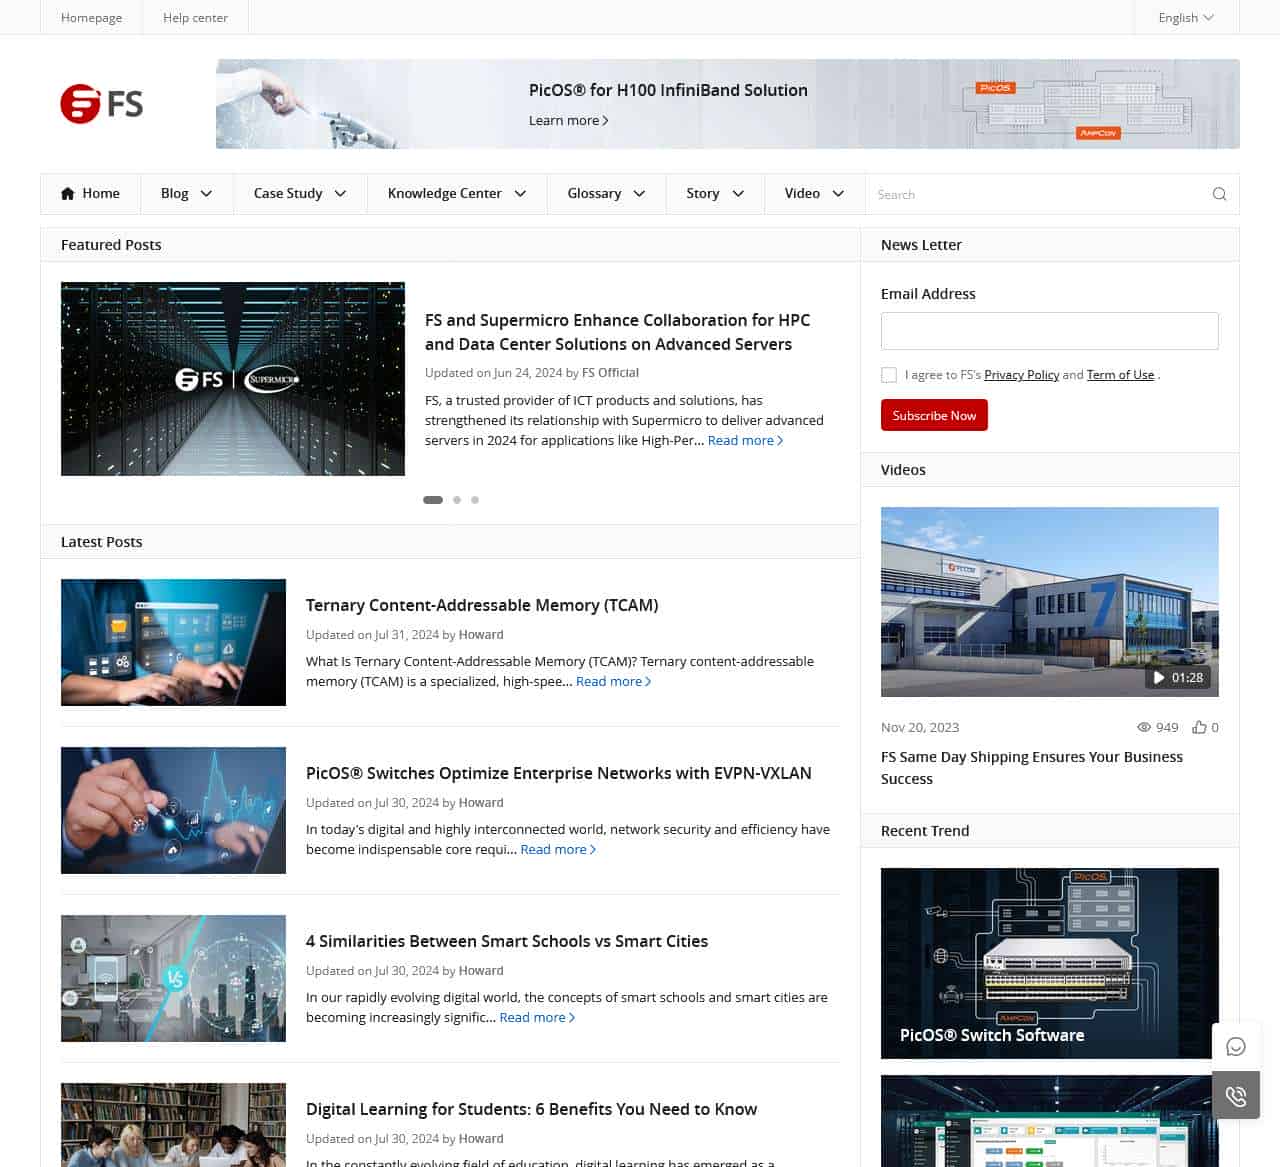This screenshot has height=1167, width=1280.
Task: Expand the English language dropdown
Action: (1186, 18)
